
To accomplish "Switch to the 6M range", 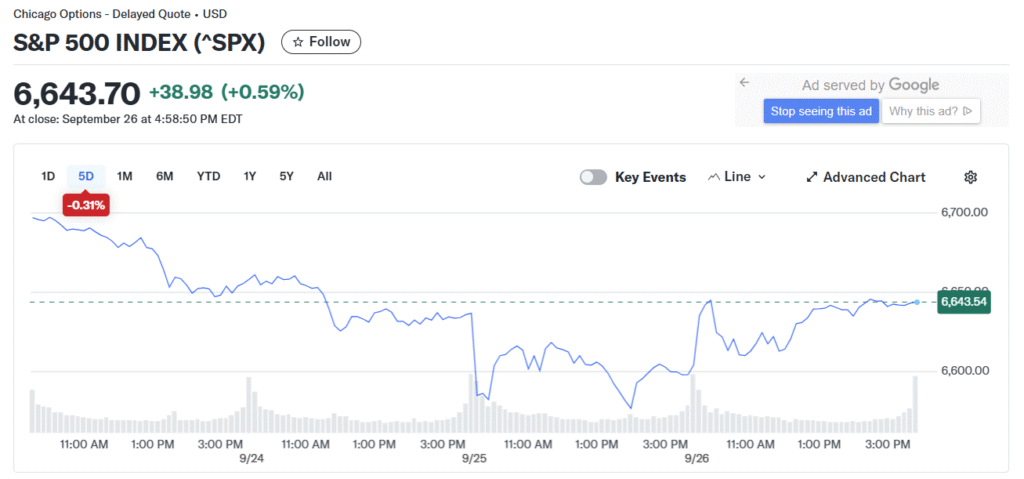I will pos(165,176).
